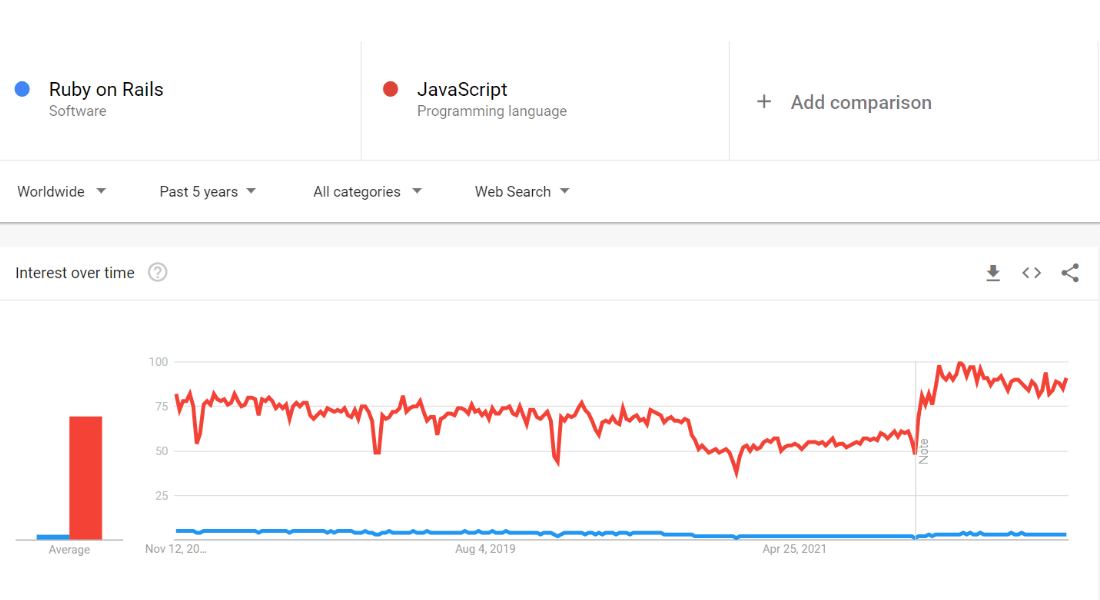Click the blue Ruby on Rails average bar

(x=52, y=537)
